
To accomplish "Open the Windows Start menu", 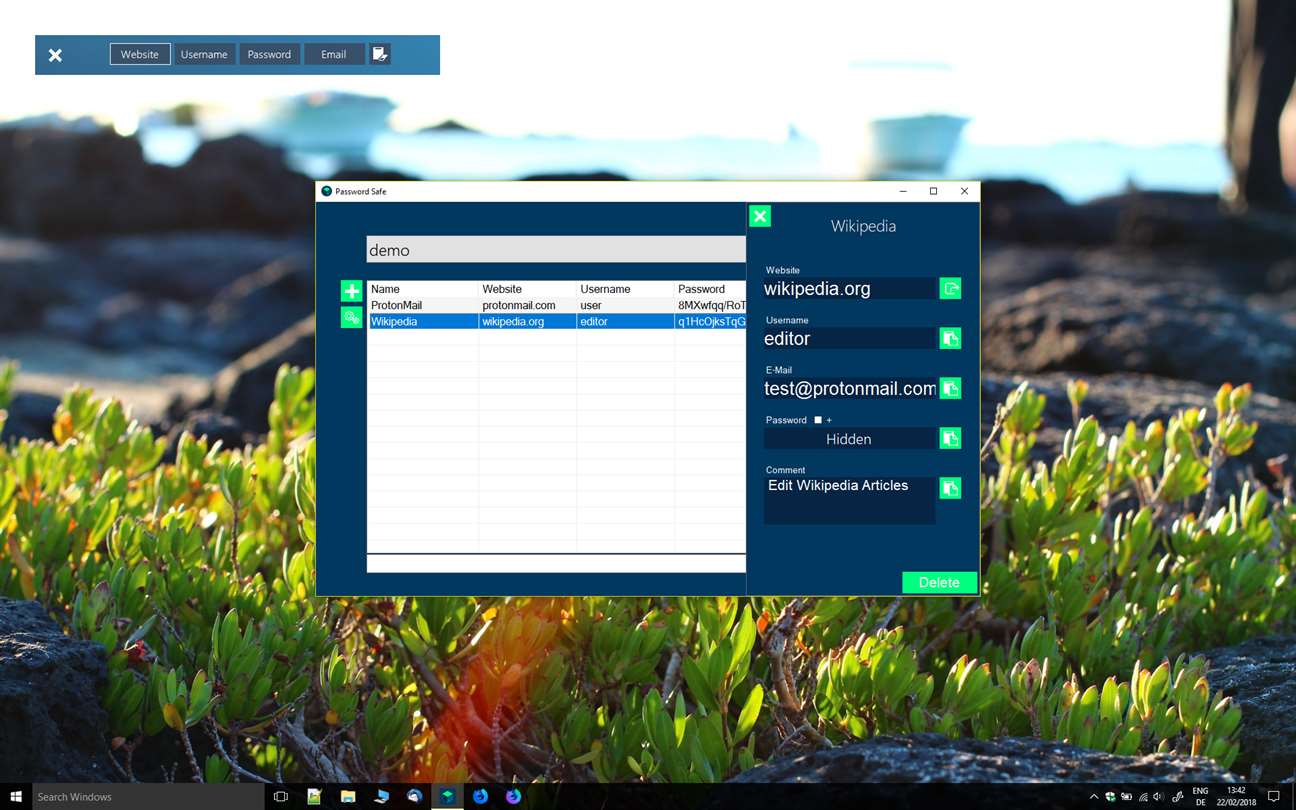I will point(16,796).
